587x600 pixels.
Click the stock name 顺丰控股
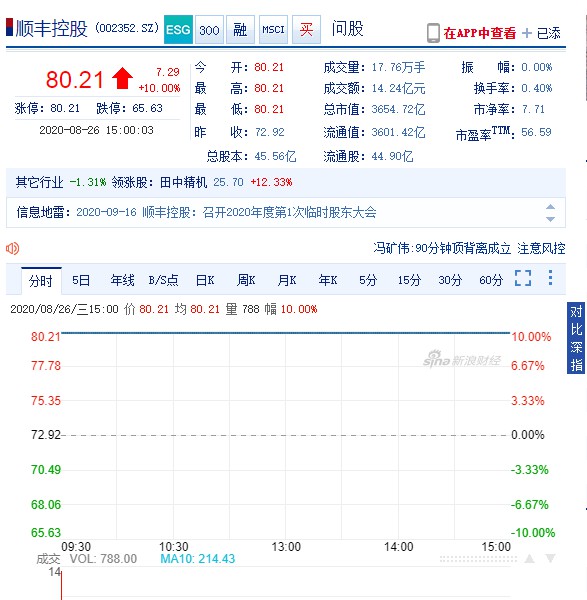click(52, 29)
